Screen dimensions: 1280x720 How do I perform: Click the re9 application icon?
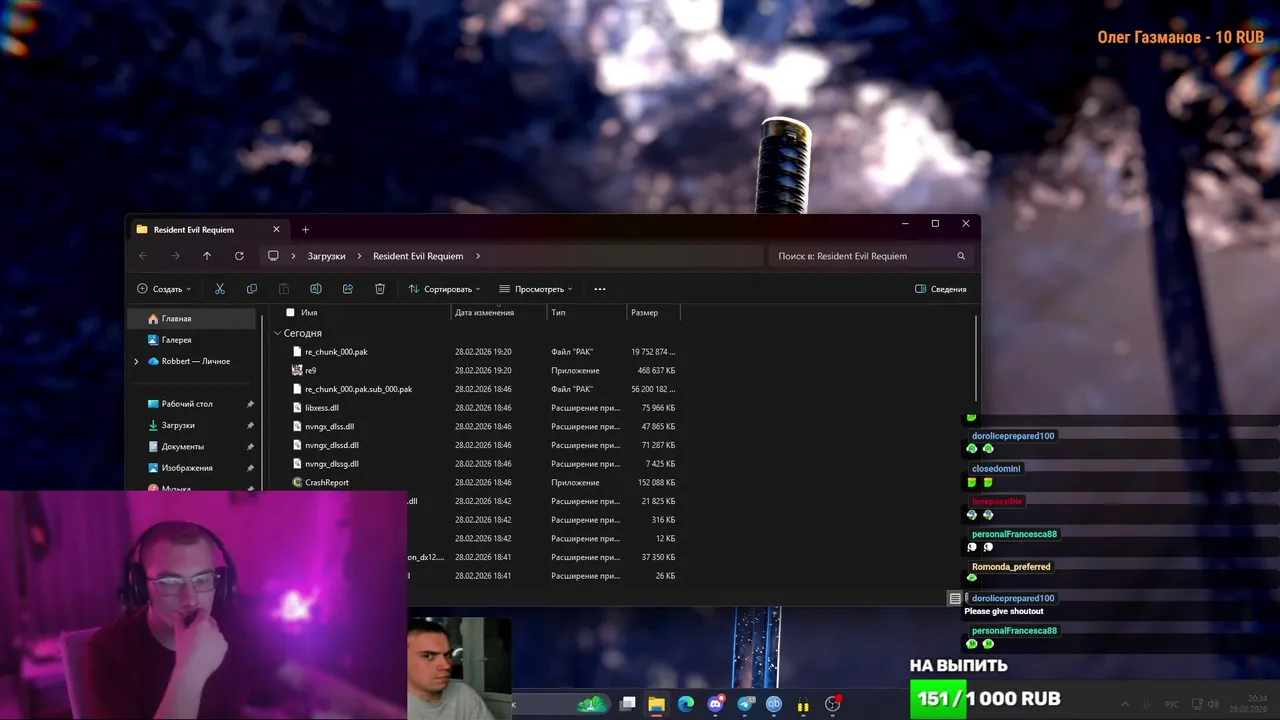coord(297,370)
